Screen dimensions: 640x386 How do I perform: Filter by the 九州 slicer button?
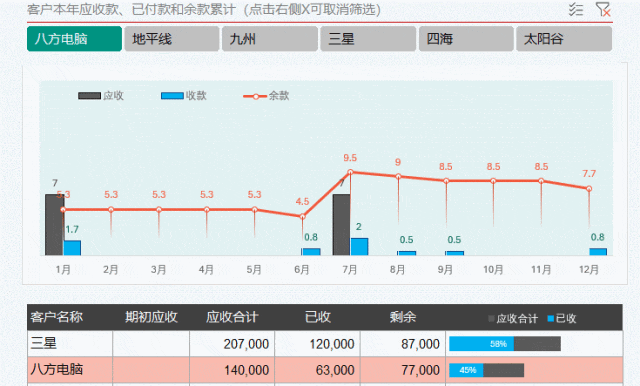coord(270,39)
